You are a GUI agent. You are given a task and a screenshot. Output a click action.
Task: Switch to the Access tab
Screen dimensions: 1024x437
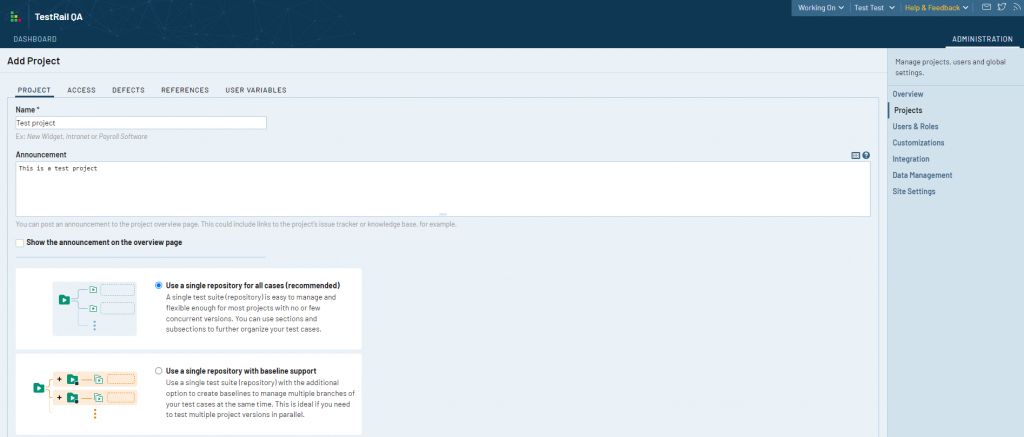point(82,90)
